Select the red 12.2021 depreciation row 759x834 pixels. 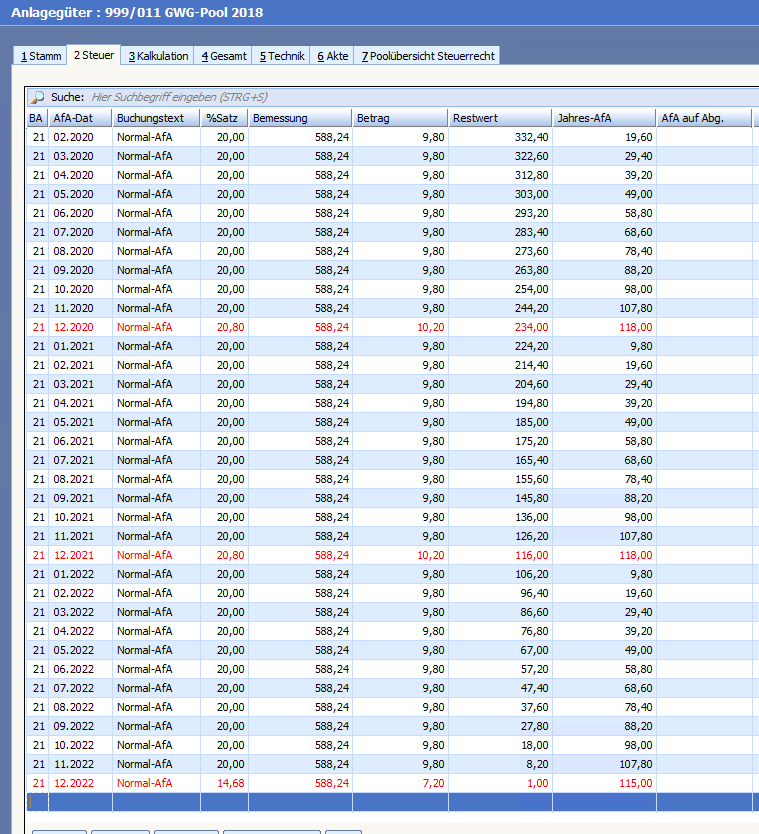tap(300, 555)
